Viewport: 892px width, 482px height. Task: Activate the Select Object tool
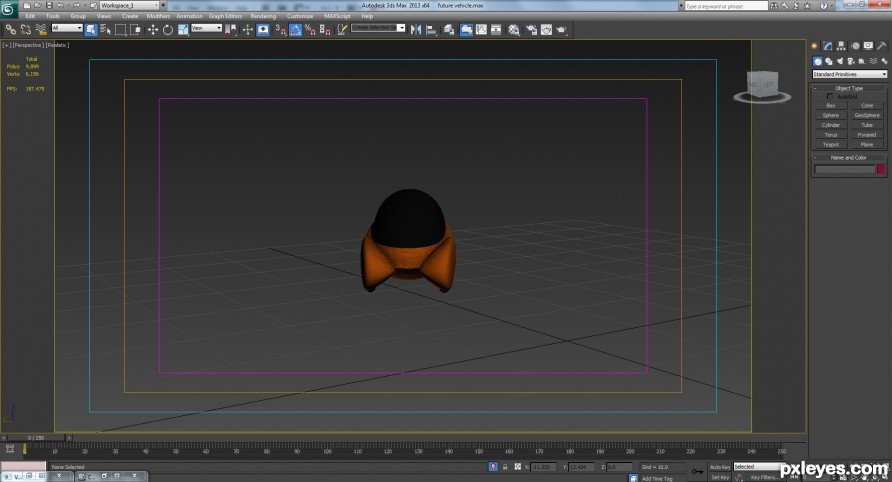(x=91, y=30)
